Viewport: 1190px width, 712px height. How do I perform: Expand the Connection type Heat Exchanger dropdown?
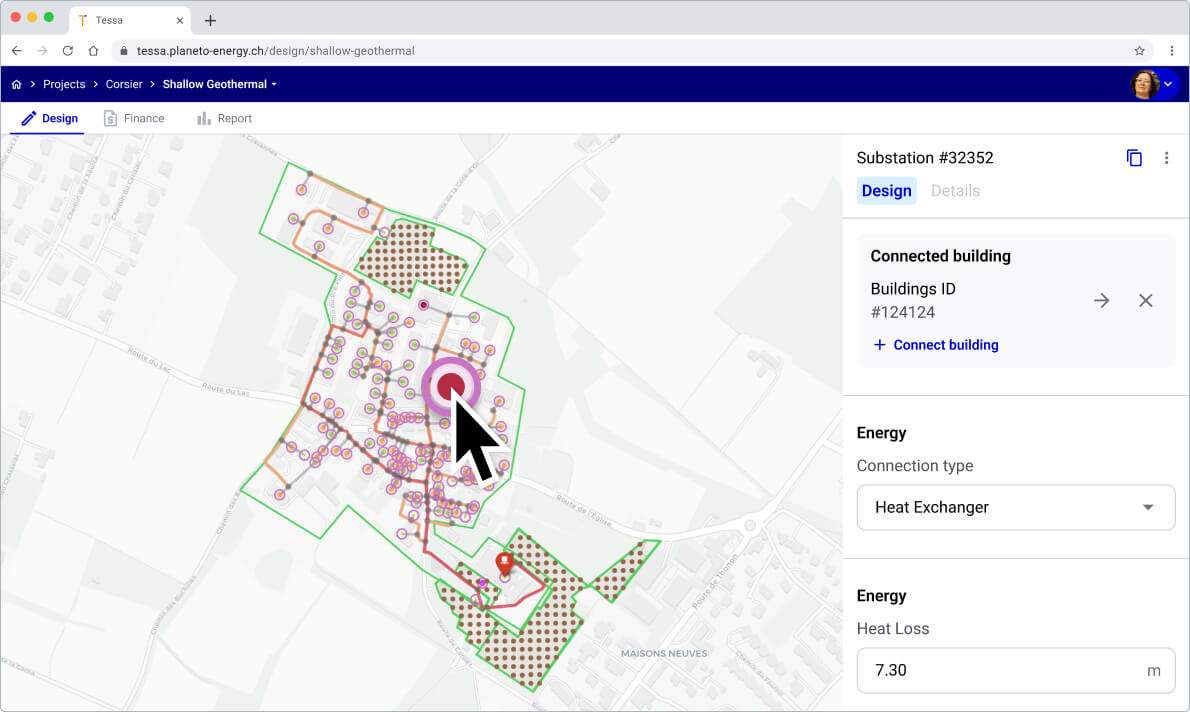1014,507
